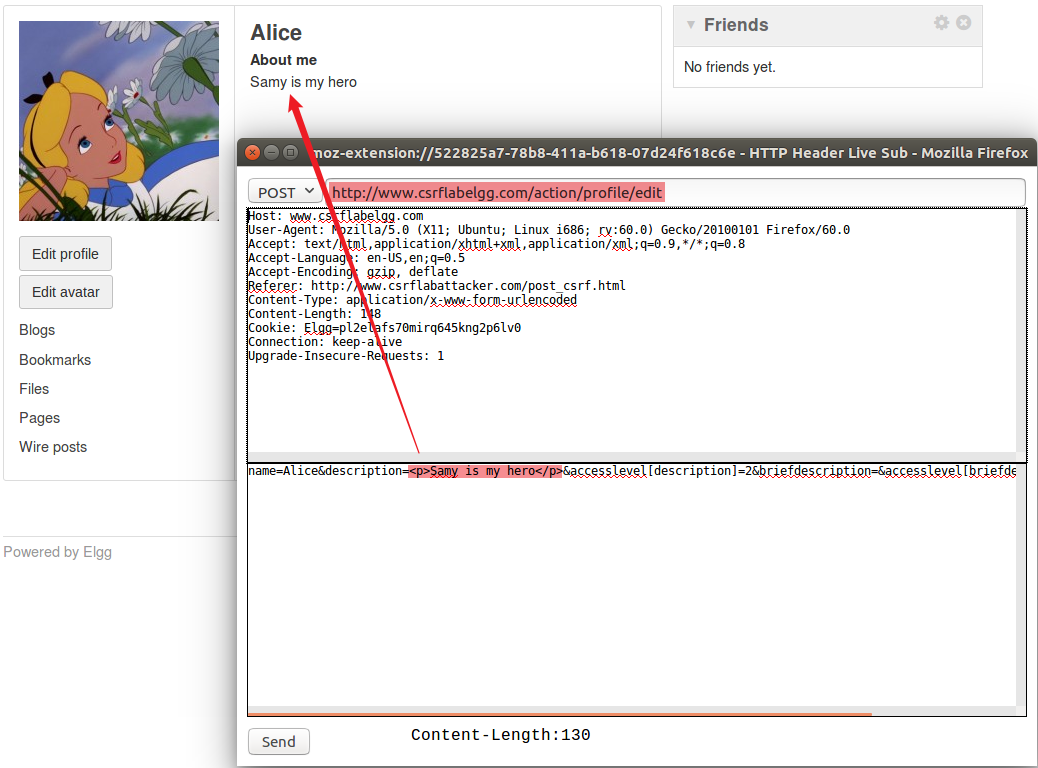Remove the Friends widget with its X icon
Image resolution: width=1038 pixels, height=768 pixels.
964,23
